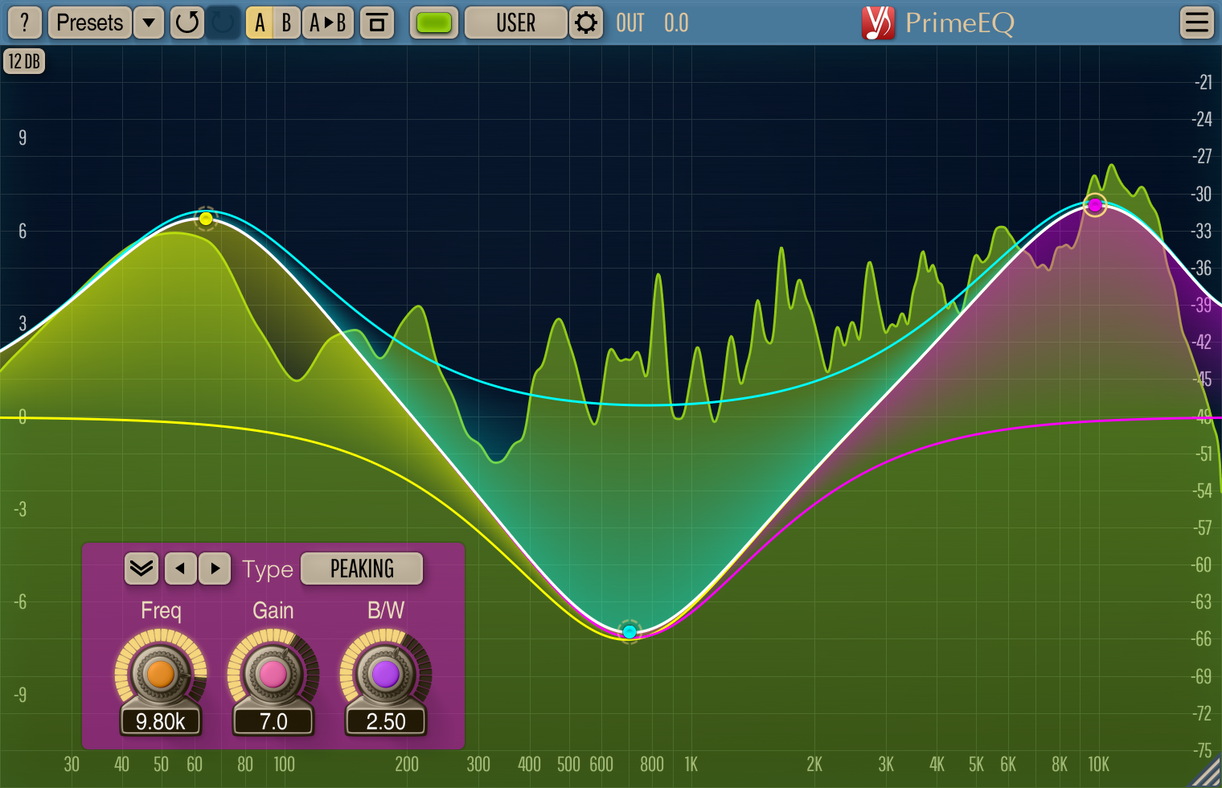The image size is (1222, 788).
Task: Click the next-band right arrow button
Action: [x=215, y=568]
